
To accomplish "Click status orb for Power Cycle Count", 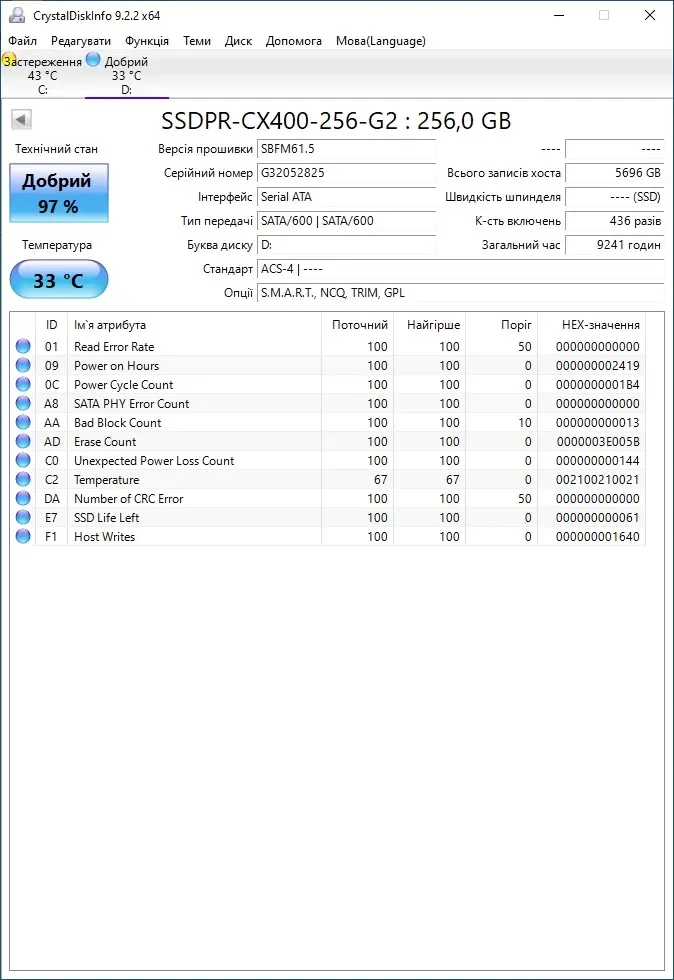I will tap(23, 384).
